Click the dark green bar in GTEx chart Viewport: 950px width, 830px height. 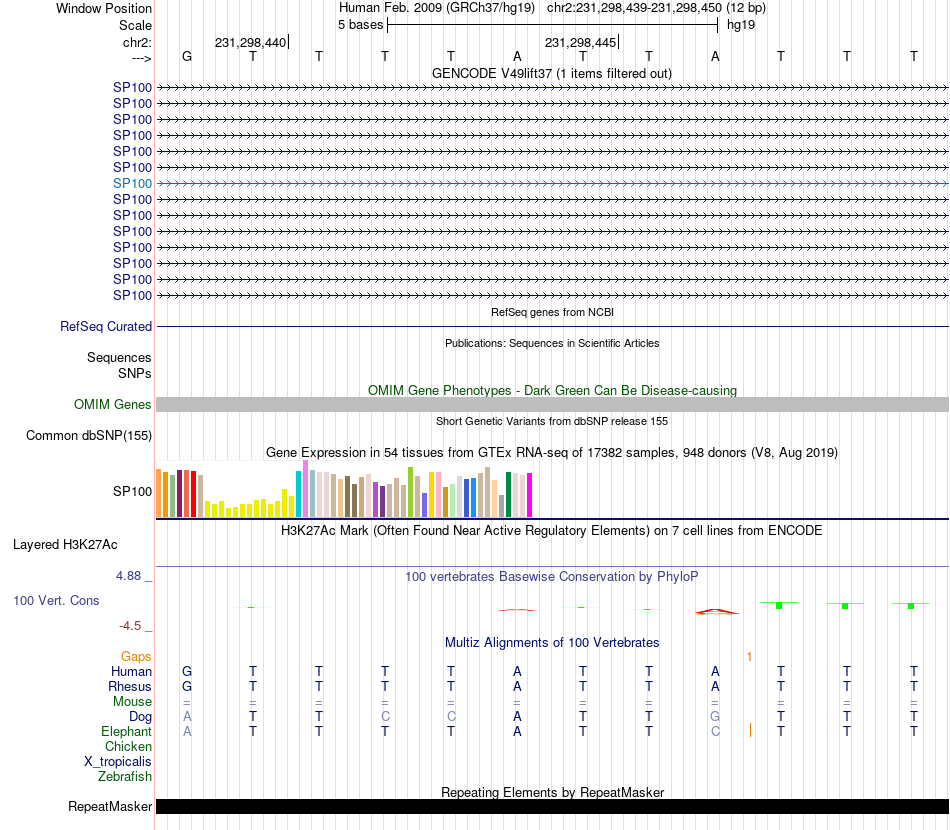tap(508, 494)
